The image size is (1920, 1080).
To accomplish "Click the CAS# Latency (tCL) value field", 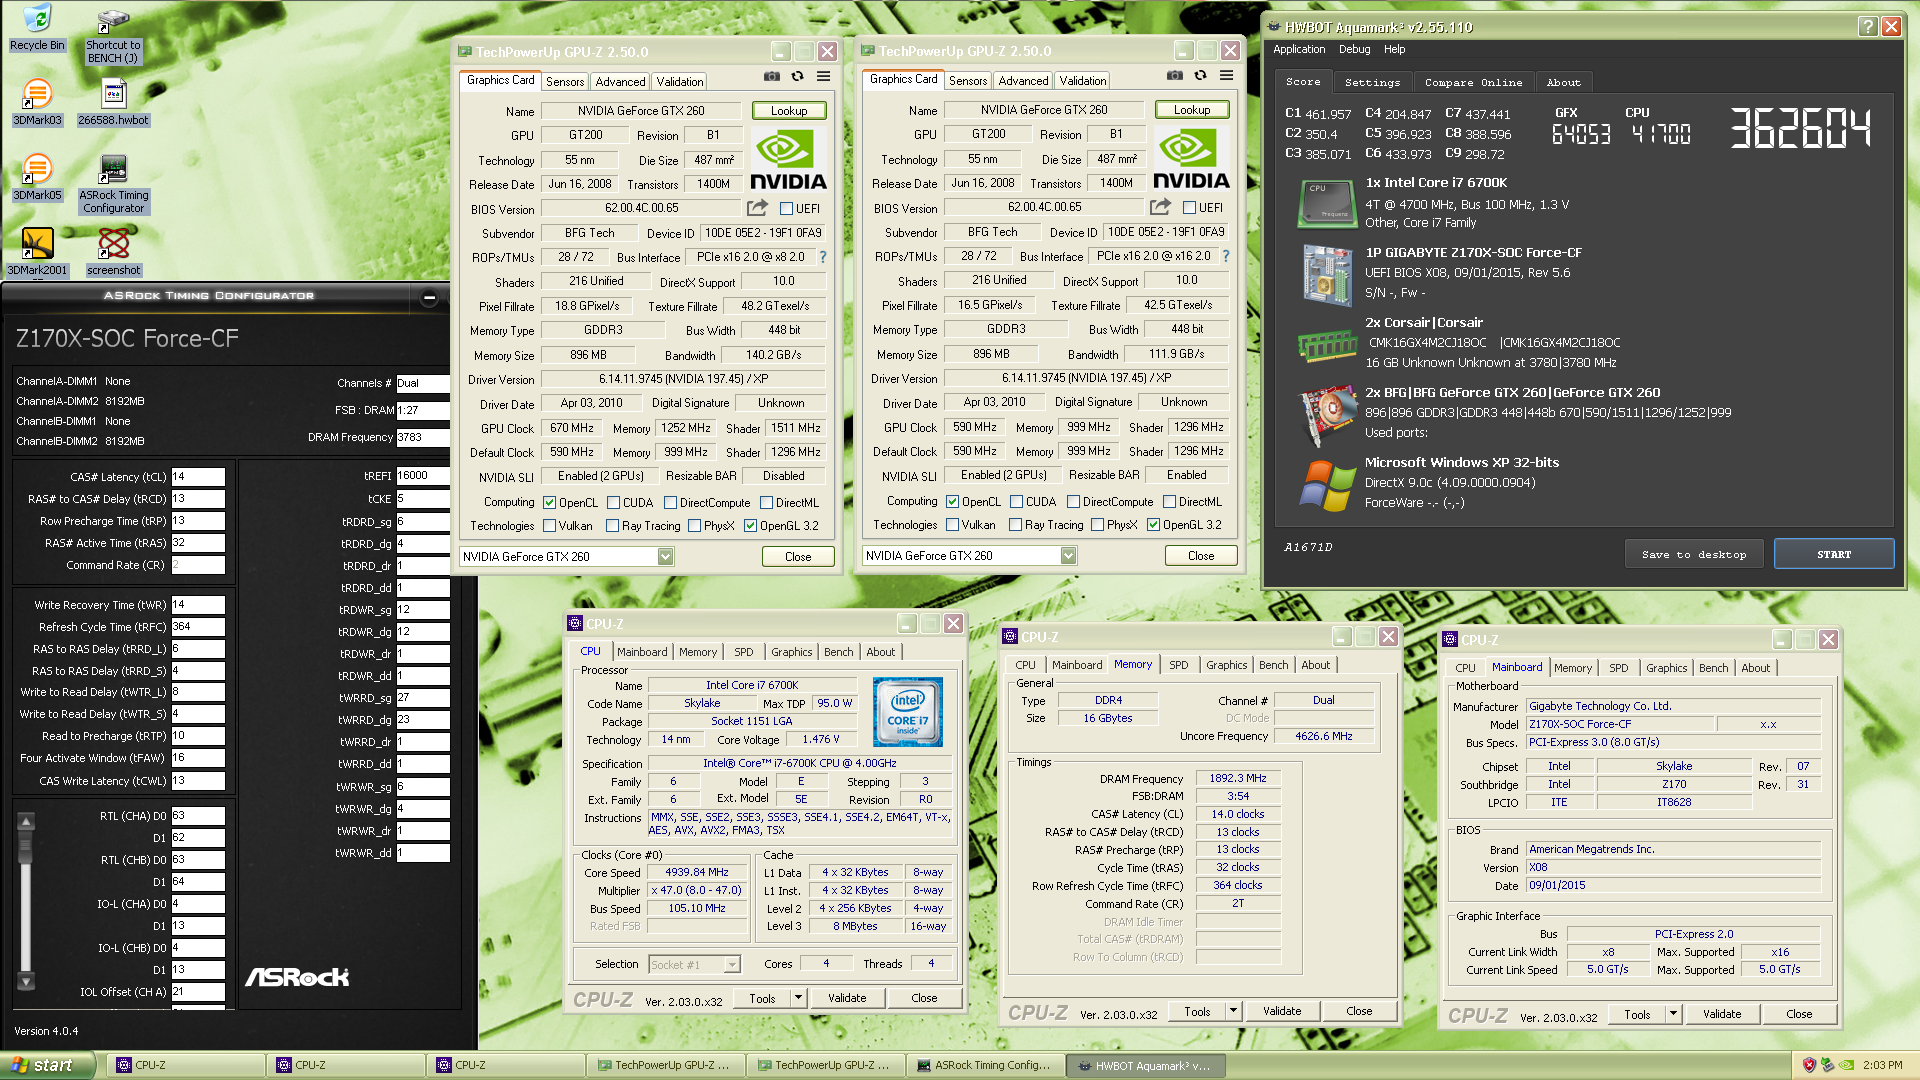I will tap(198, 477).
